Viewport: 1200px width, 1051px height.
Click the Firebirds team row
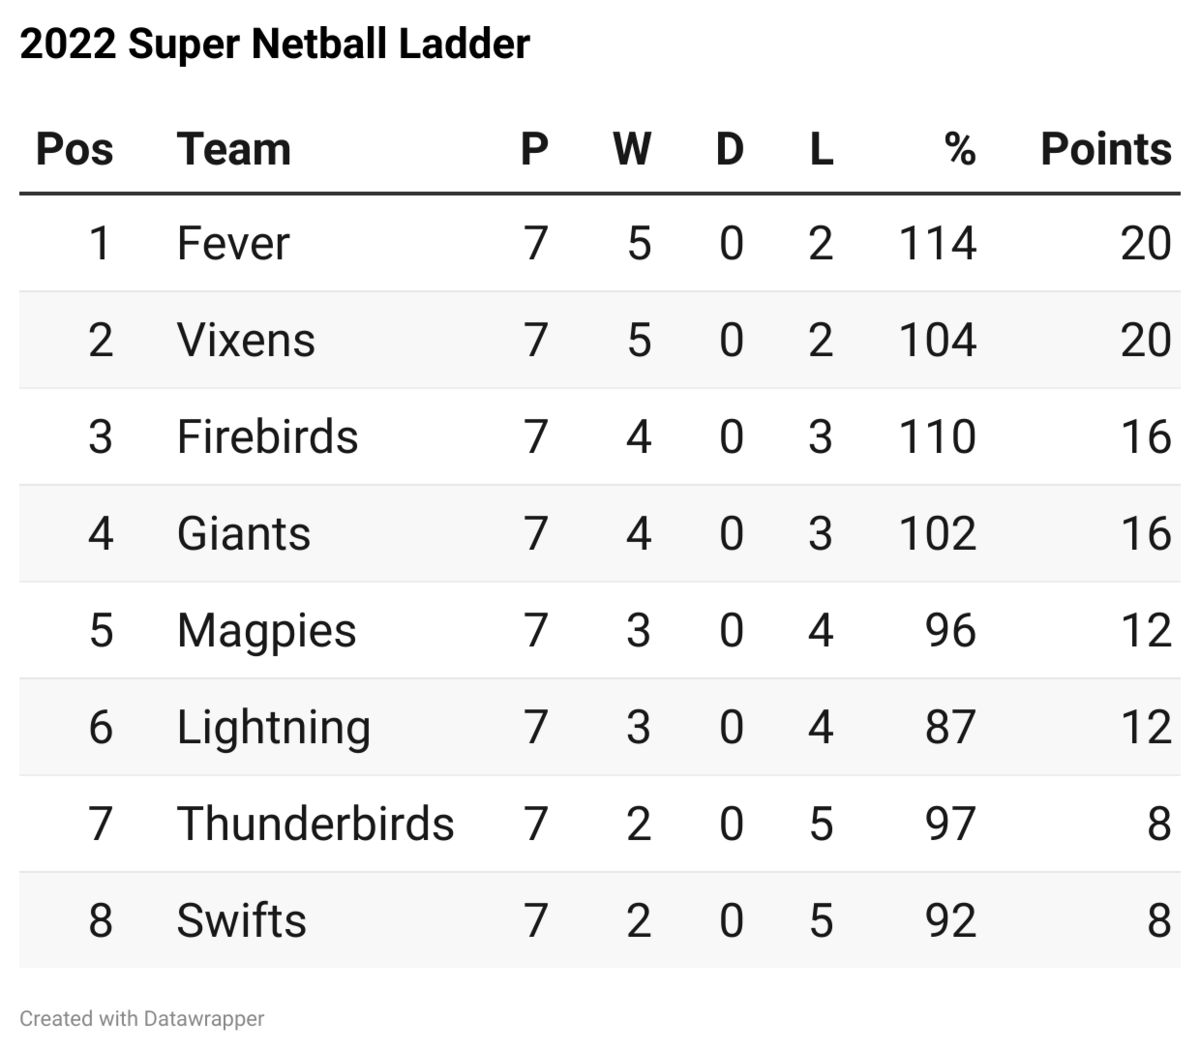pyautogui.click(x=600, y=437)
